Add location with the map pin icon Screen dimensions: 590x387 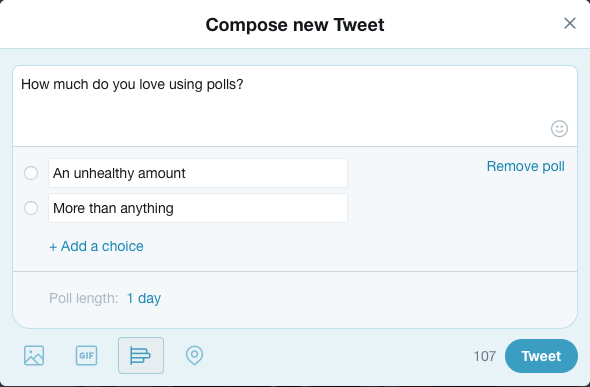pyautogui.click(x=195, y=355)
